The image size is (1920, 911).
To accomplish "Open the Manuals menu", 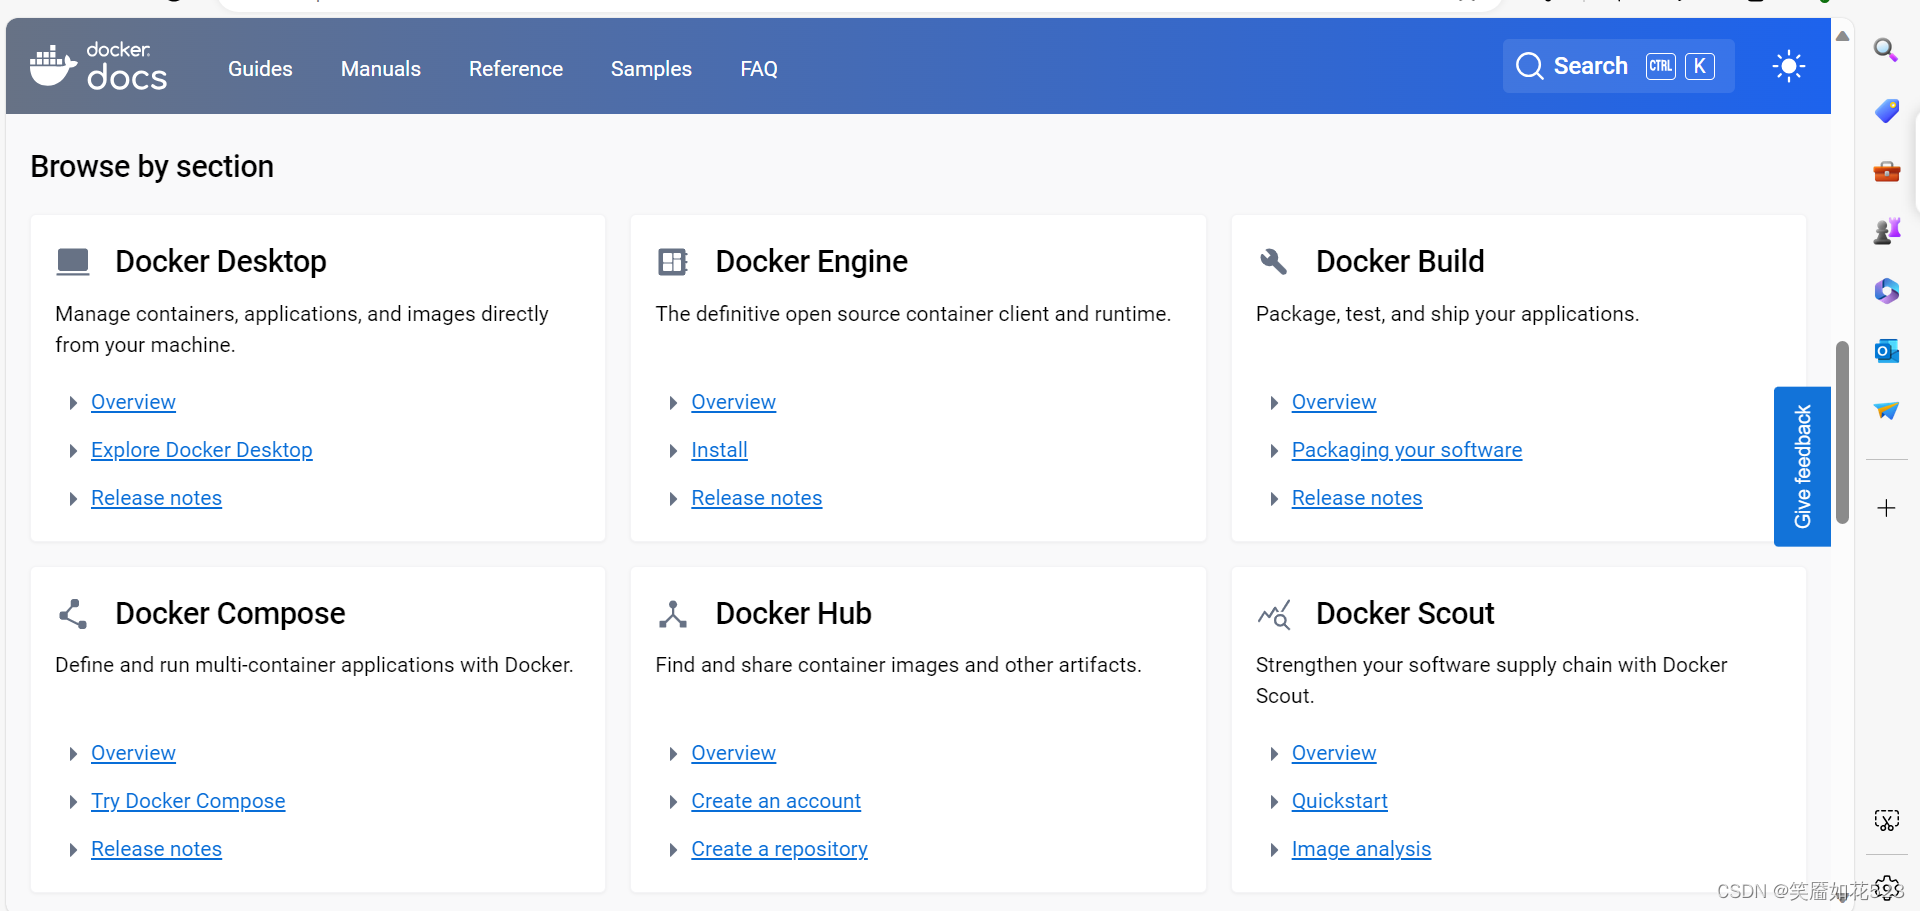I will tap(381, 68).
